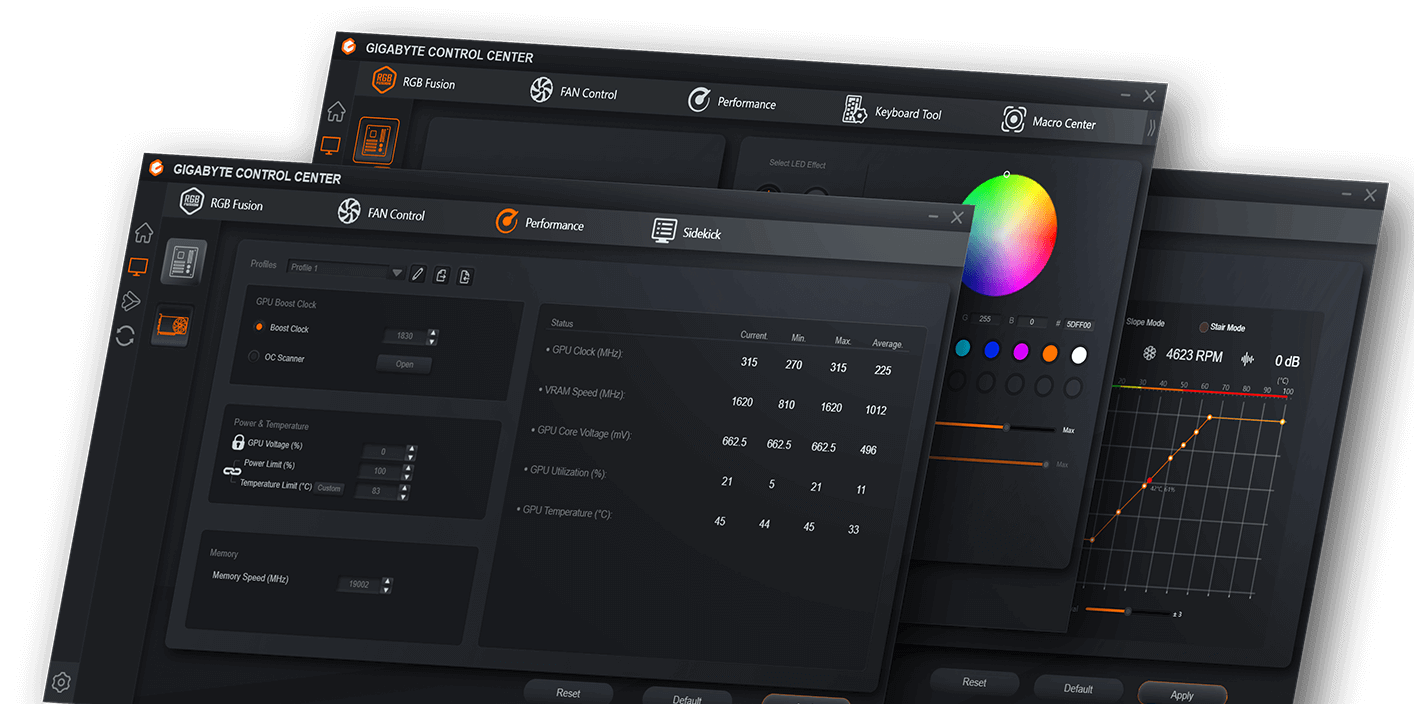This screenshot has height=704, width=1414.
Task: Switch to the RGB Fusion tab in the front window
Action: [x=221, y=203]
